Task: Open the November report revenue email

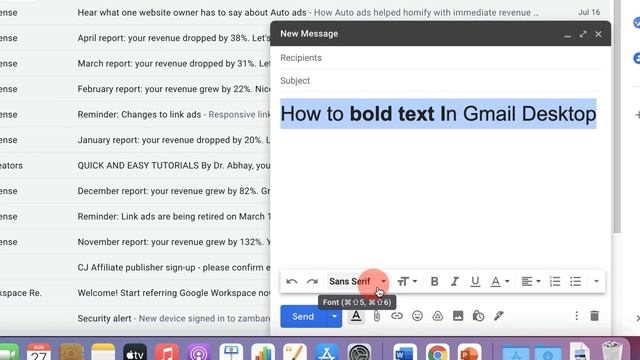Action: (135, 242)
